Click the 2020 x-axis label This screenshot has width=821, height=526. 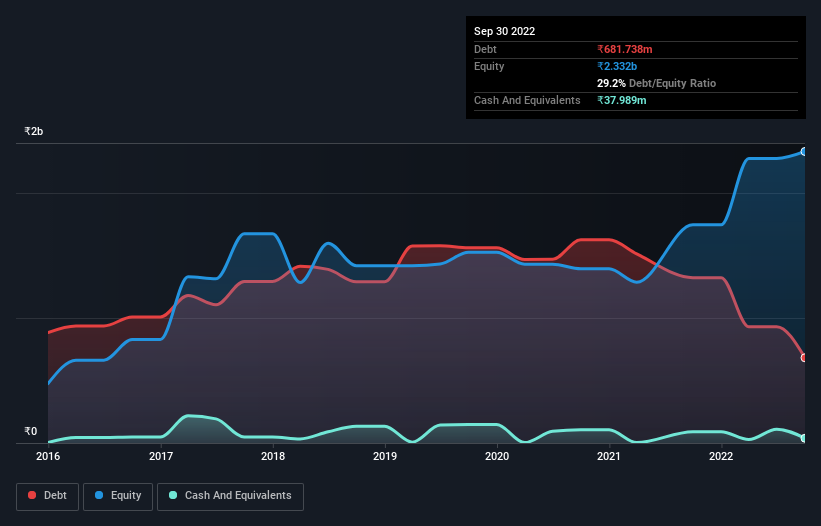click(x=497, y=456)
